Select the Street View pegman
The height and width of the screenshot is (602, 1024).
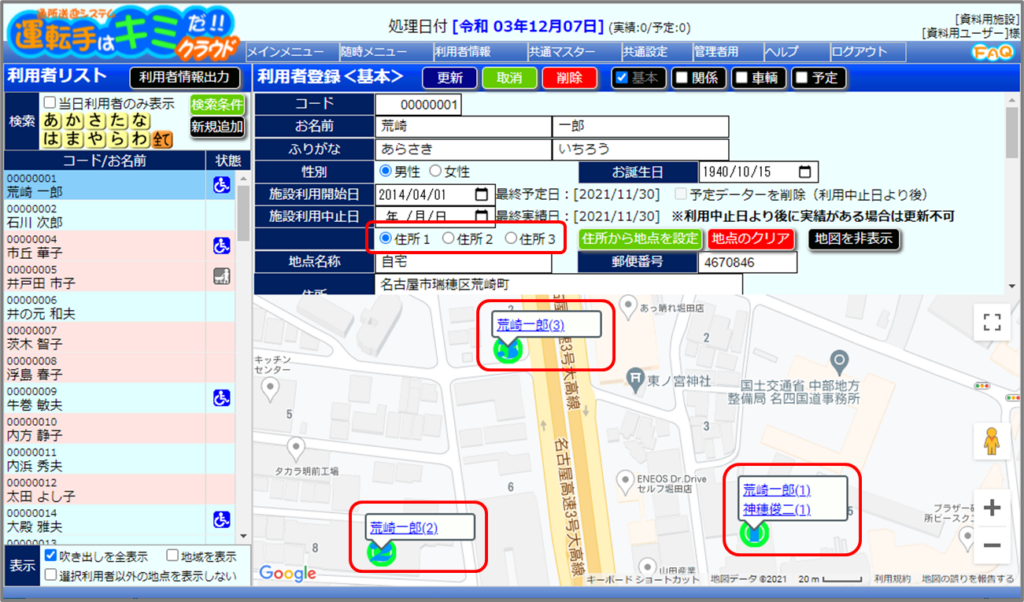991,441
